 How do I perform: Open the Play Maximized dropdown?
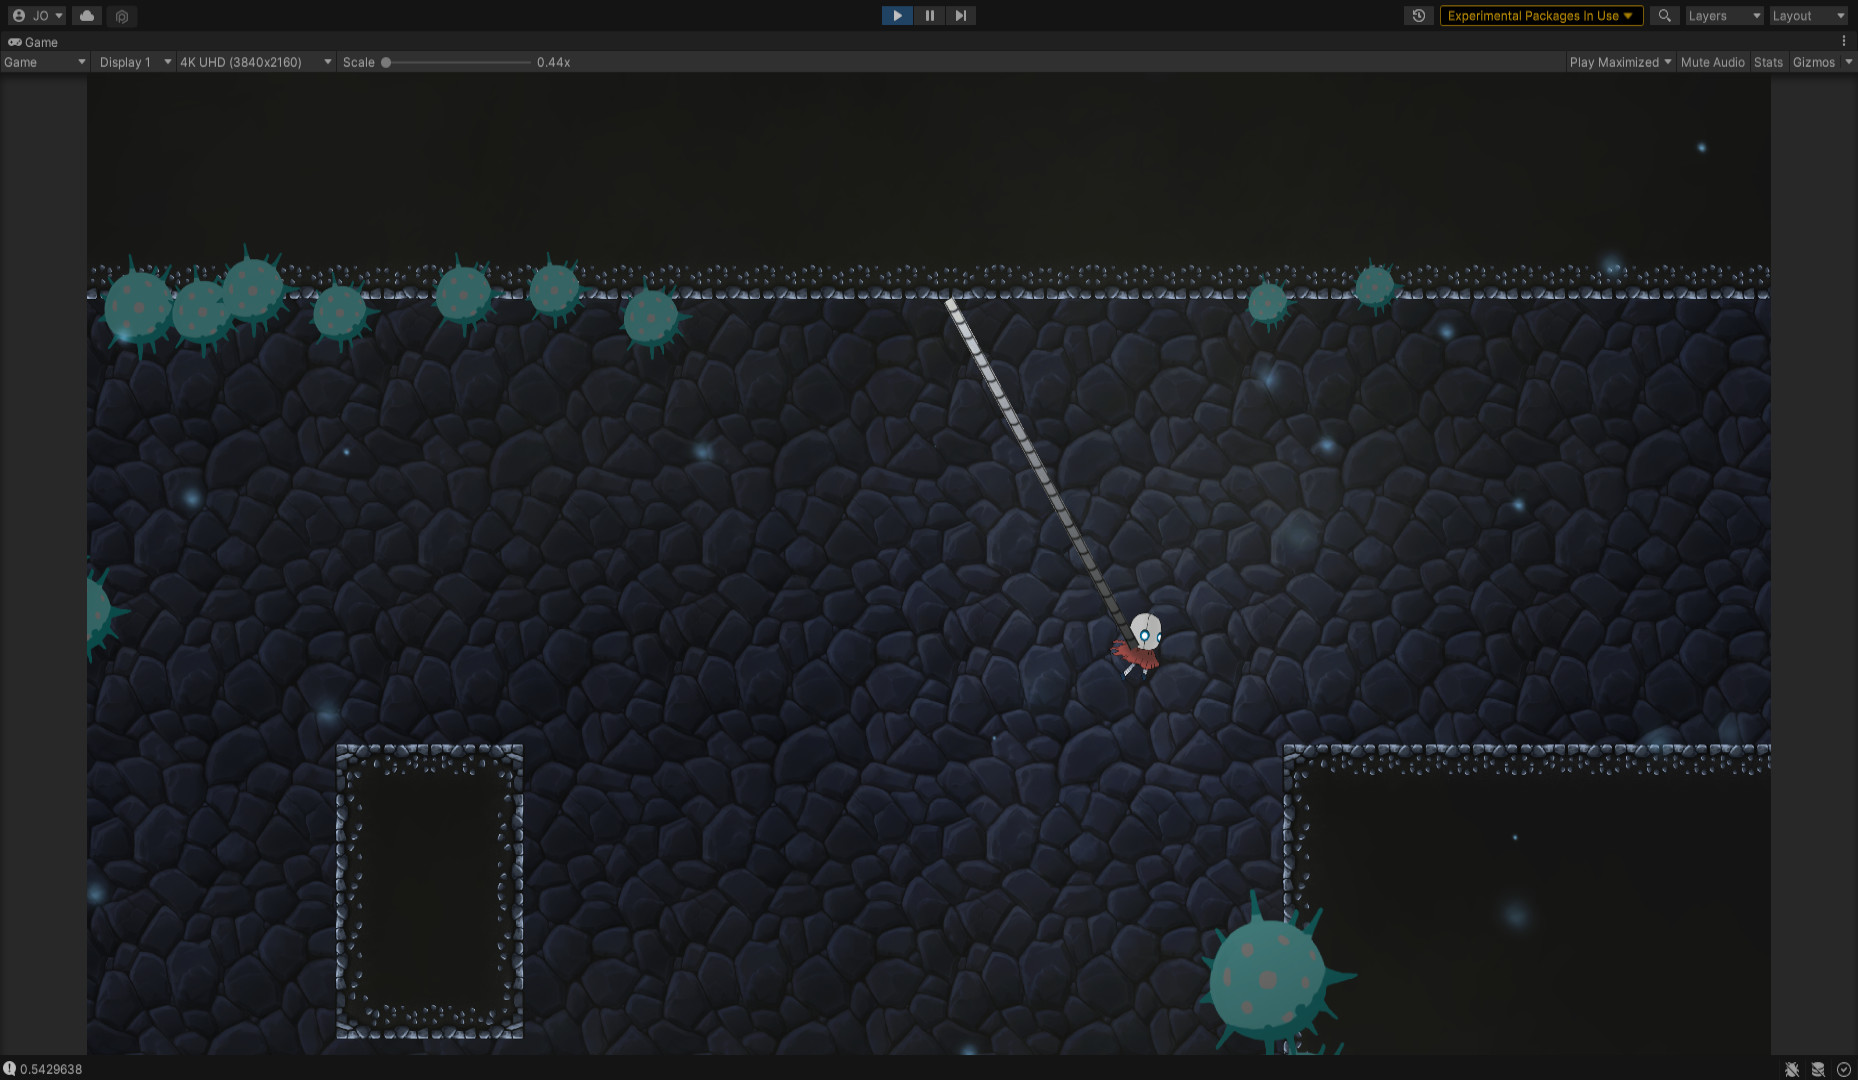pos(1620,62)
